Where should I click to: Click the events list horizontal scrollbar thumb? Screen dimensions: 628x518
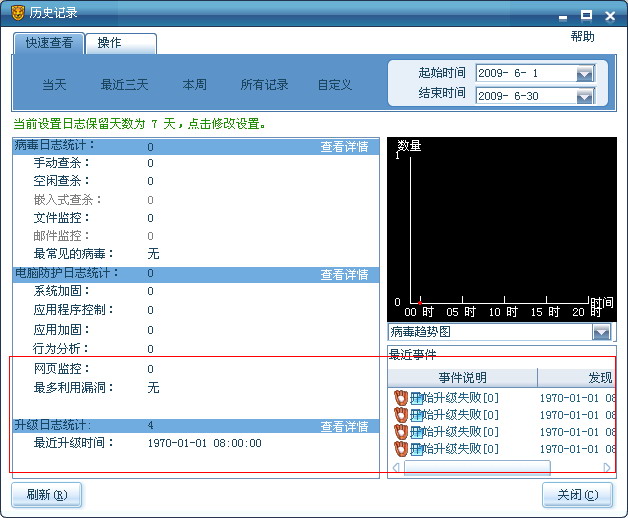coord(477,468)
